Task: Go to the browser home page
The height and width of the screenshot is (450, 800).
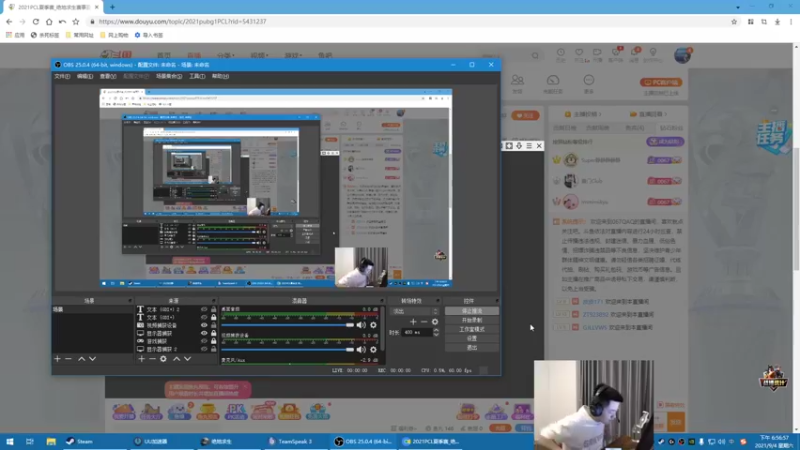Action: click(x=49, y=21)
